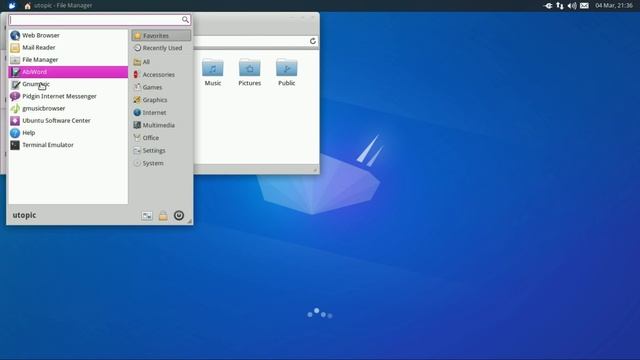
Task: Open the network connection tray icon
Action: click(560, 6)
